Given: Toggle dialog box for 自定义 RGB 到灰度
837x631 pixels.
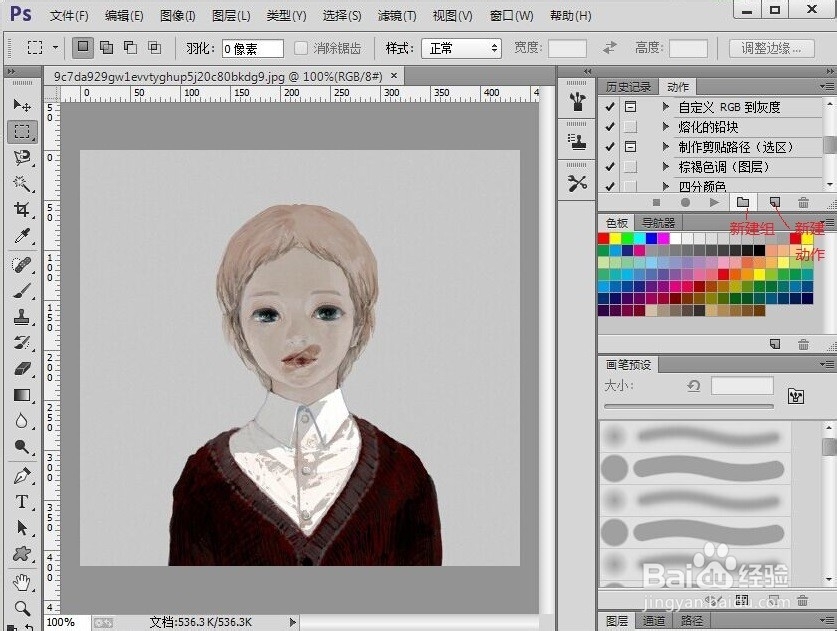Looking at the screenshot, I should (x=630, y=107).
